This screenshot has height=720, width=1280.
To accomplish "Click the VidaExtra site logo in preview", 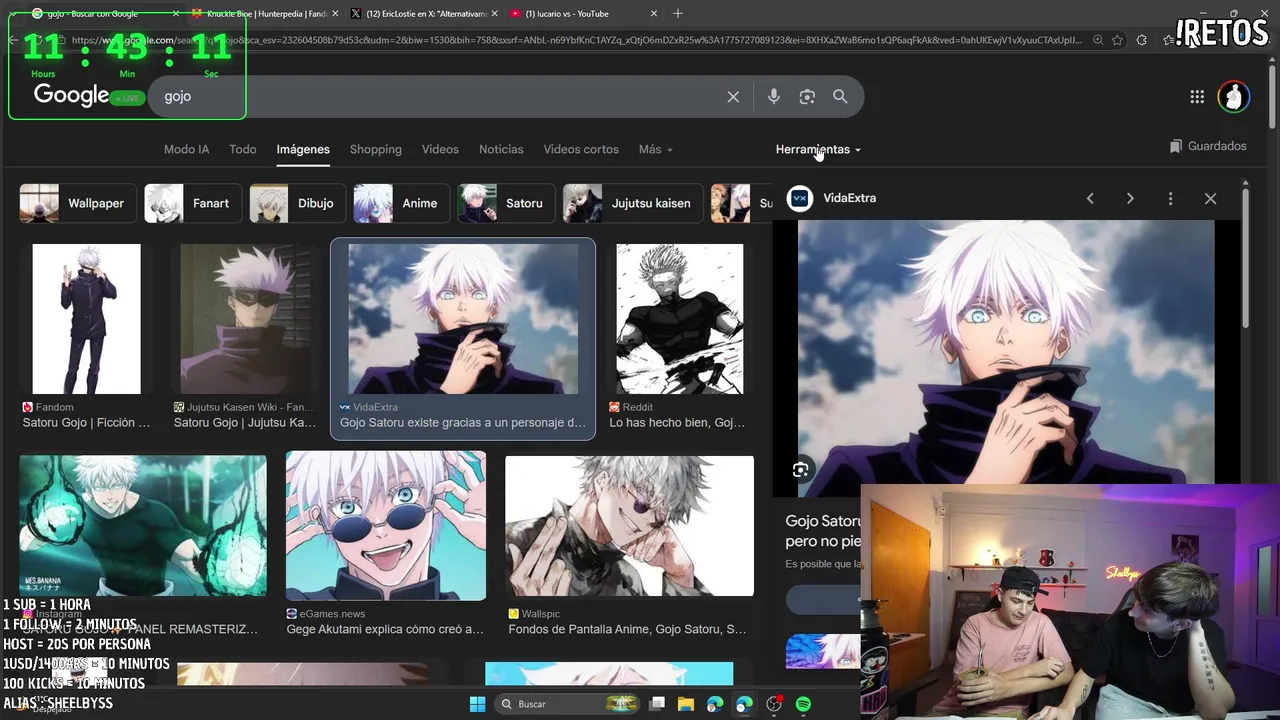I will (800, 198).
